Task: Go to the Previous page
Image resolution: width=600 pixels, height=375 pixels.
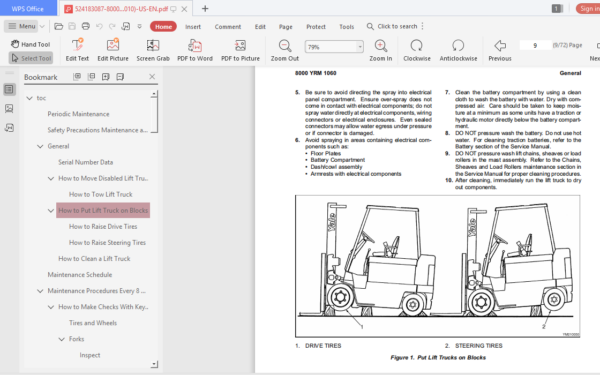Action: point(500,50)
